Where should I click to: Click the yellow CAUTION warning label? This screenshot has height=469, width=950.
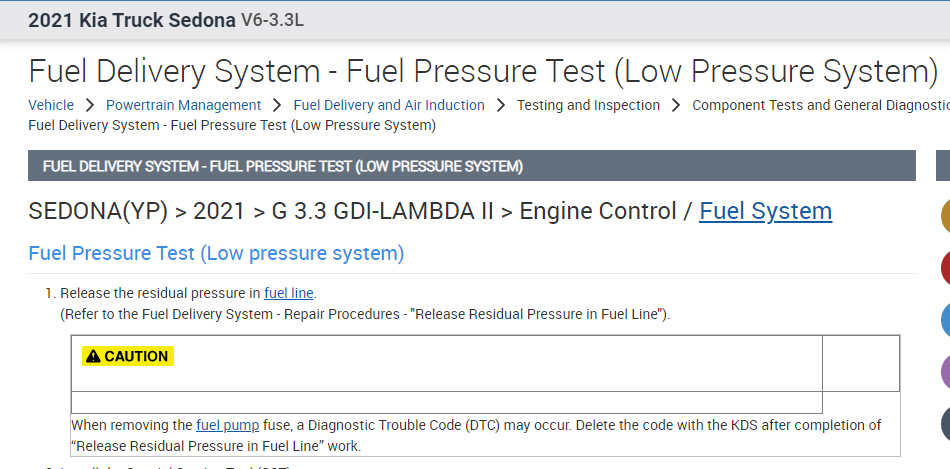(127, 356)
